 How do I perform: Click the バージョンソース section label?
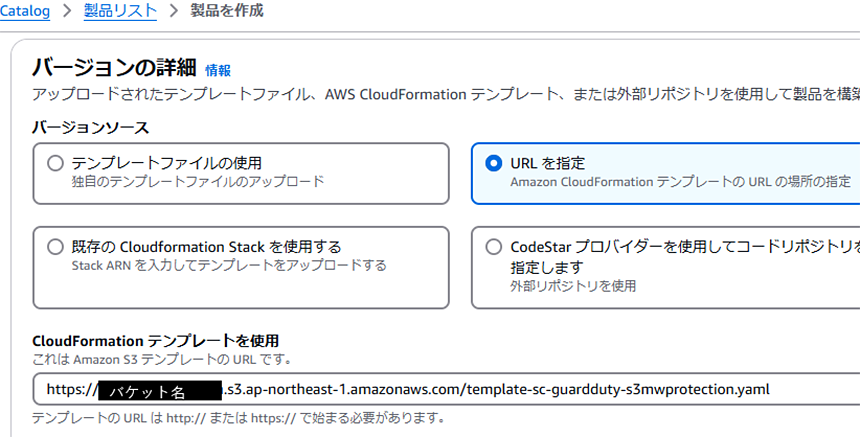click(90, 128)
